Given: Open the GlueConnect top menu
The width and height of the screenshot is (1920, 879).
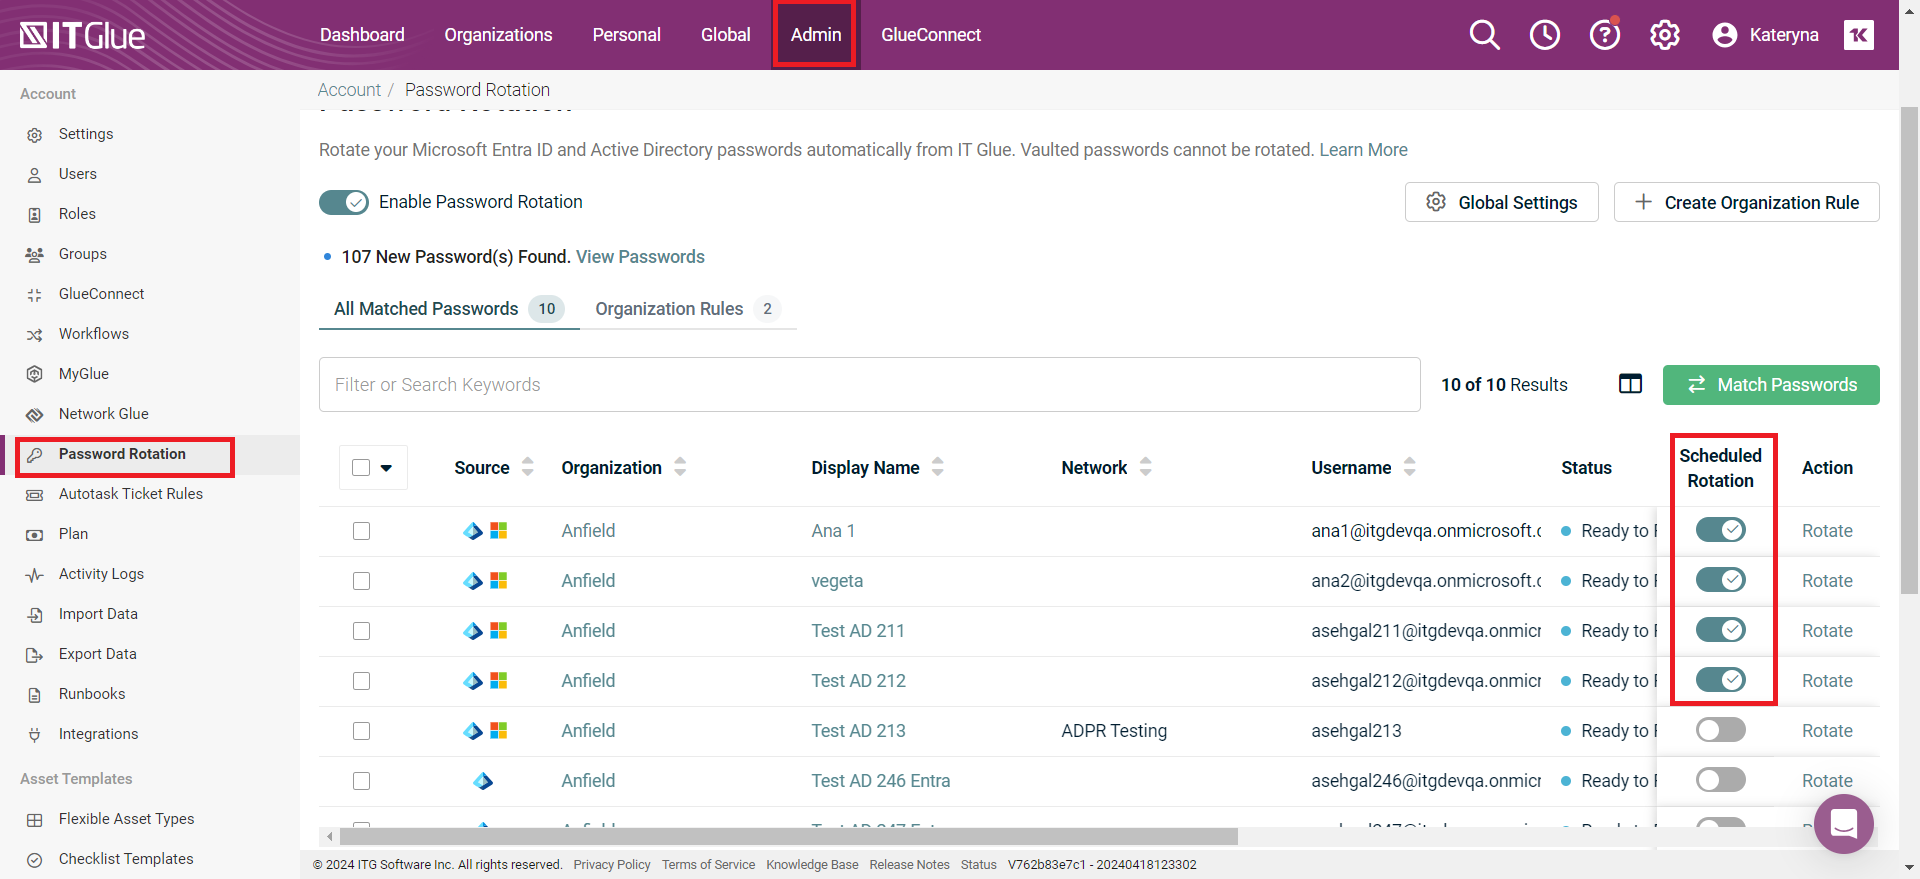Looking at the screenshot, I should point(931,35).
